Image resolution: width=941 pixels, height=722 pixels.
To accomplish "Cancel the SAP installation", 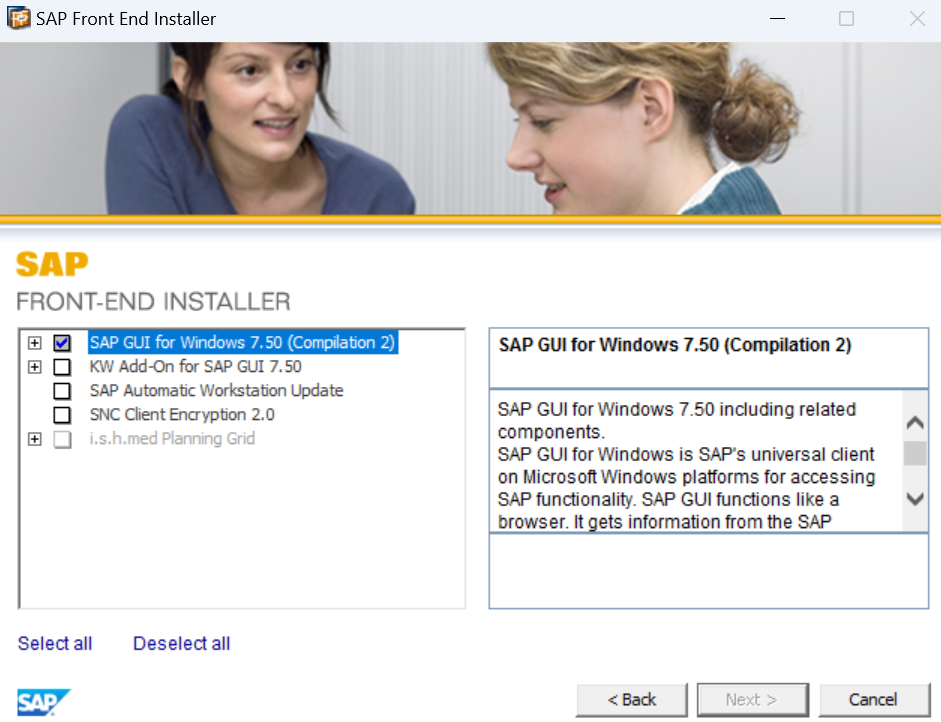I will click(874, 699).
